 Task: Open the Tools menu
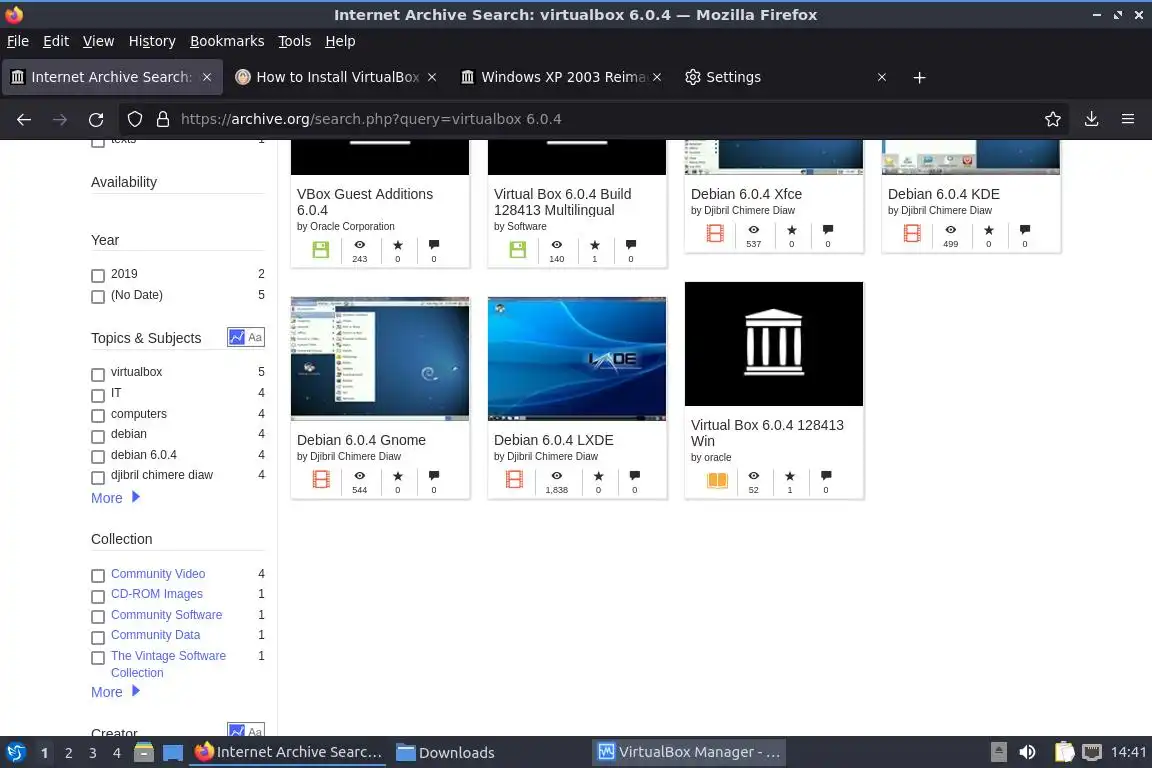(295, 41)
